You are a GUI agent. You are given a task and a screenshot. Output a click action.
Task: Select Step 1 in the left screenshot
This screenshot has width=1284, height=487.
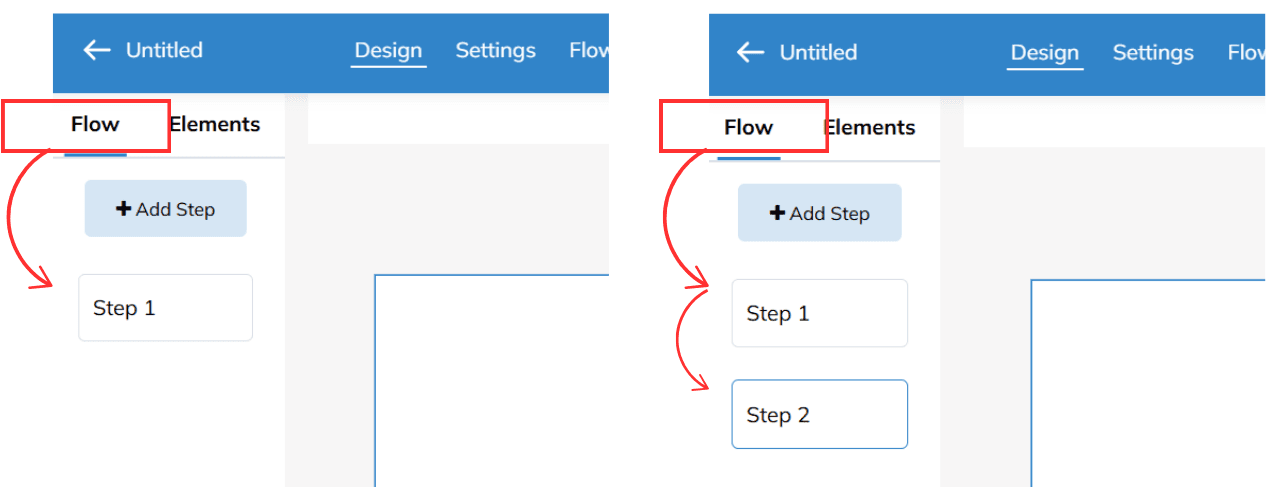point(165,308)
